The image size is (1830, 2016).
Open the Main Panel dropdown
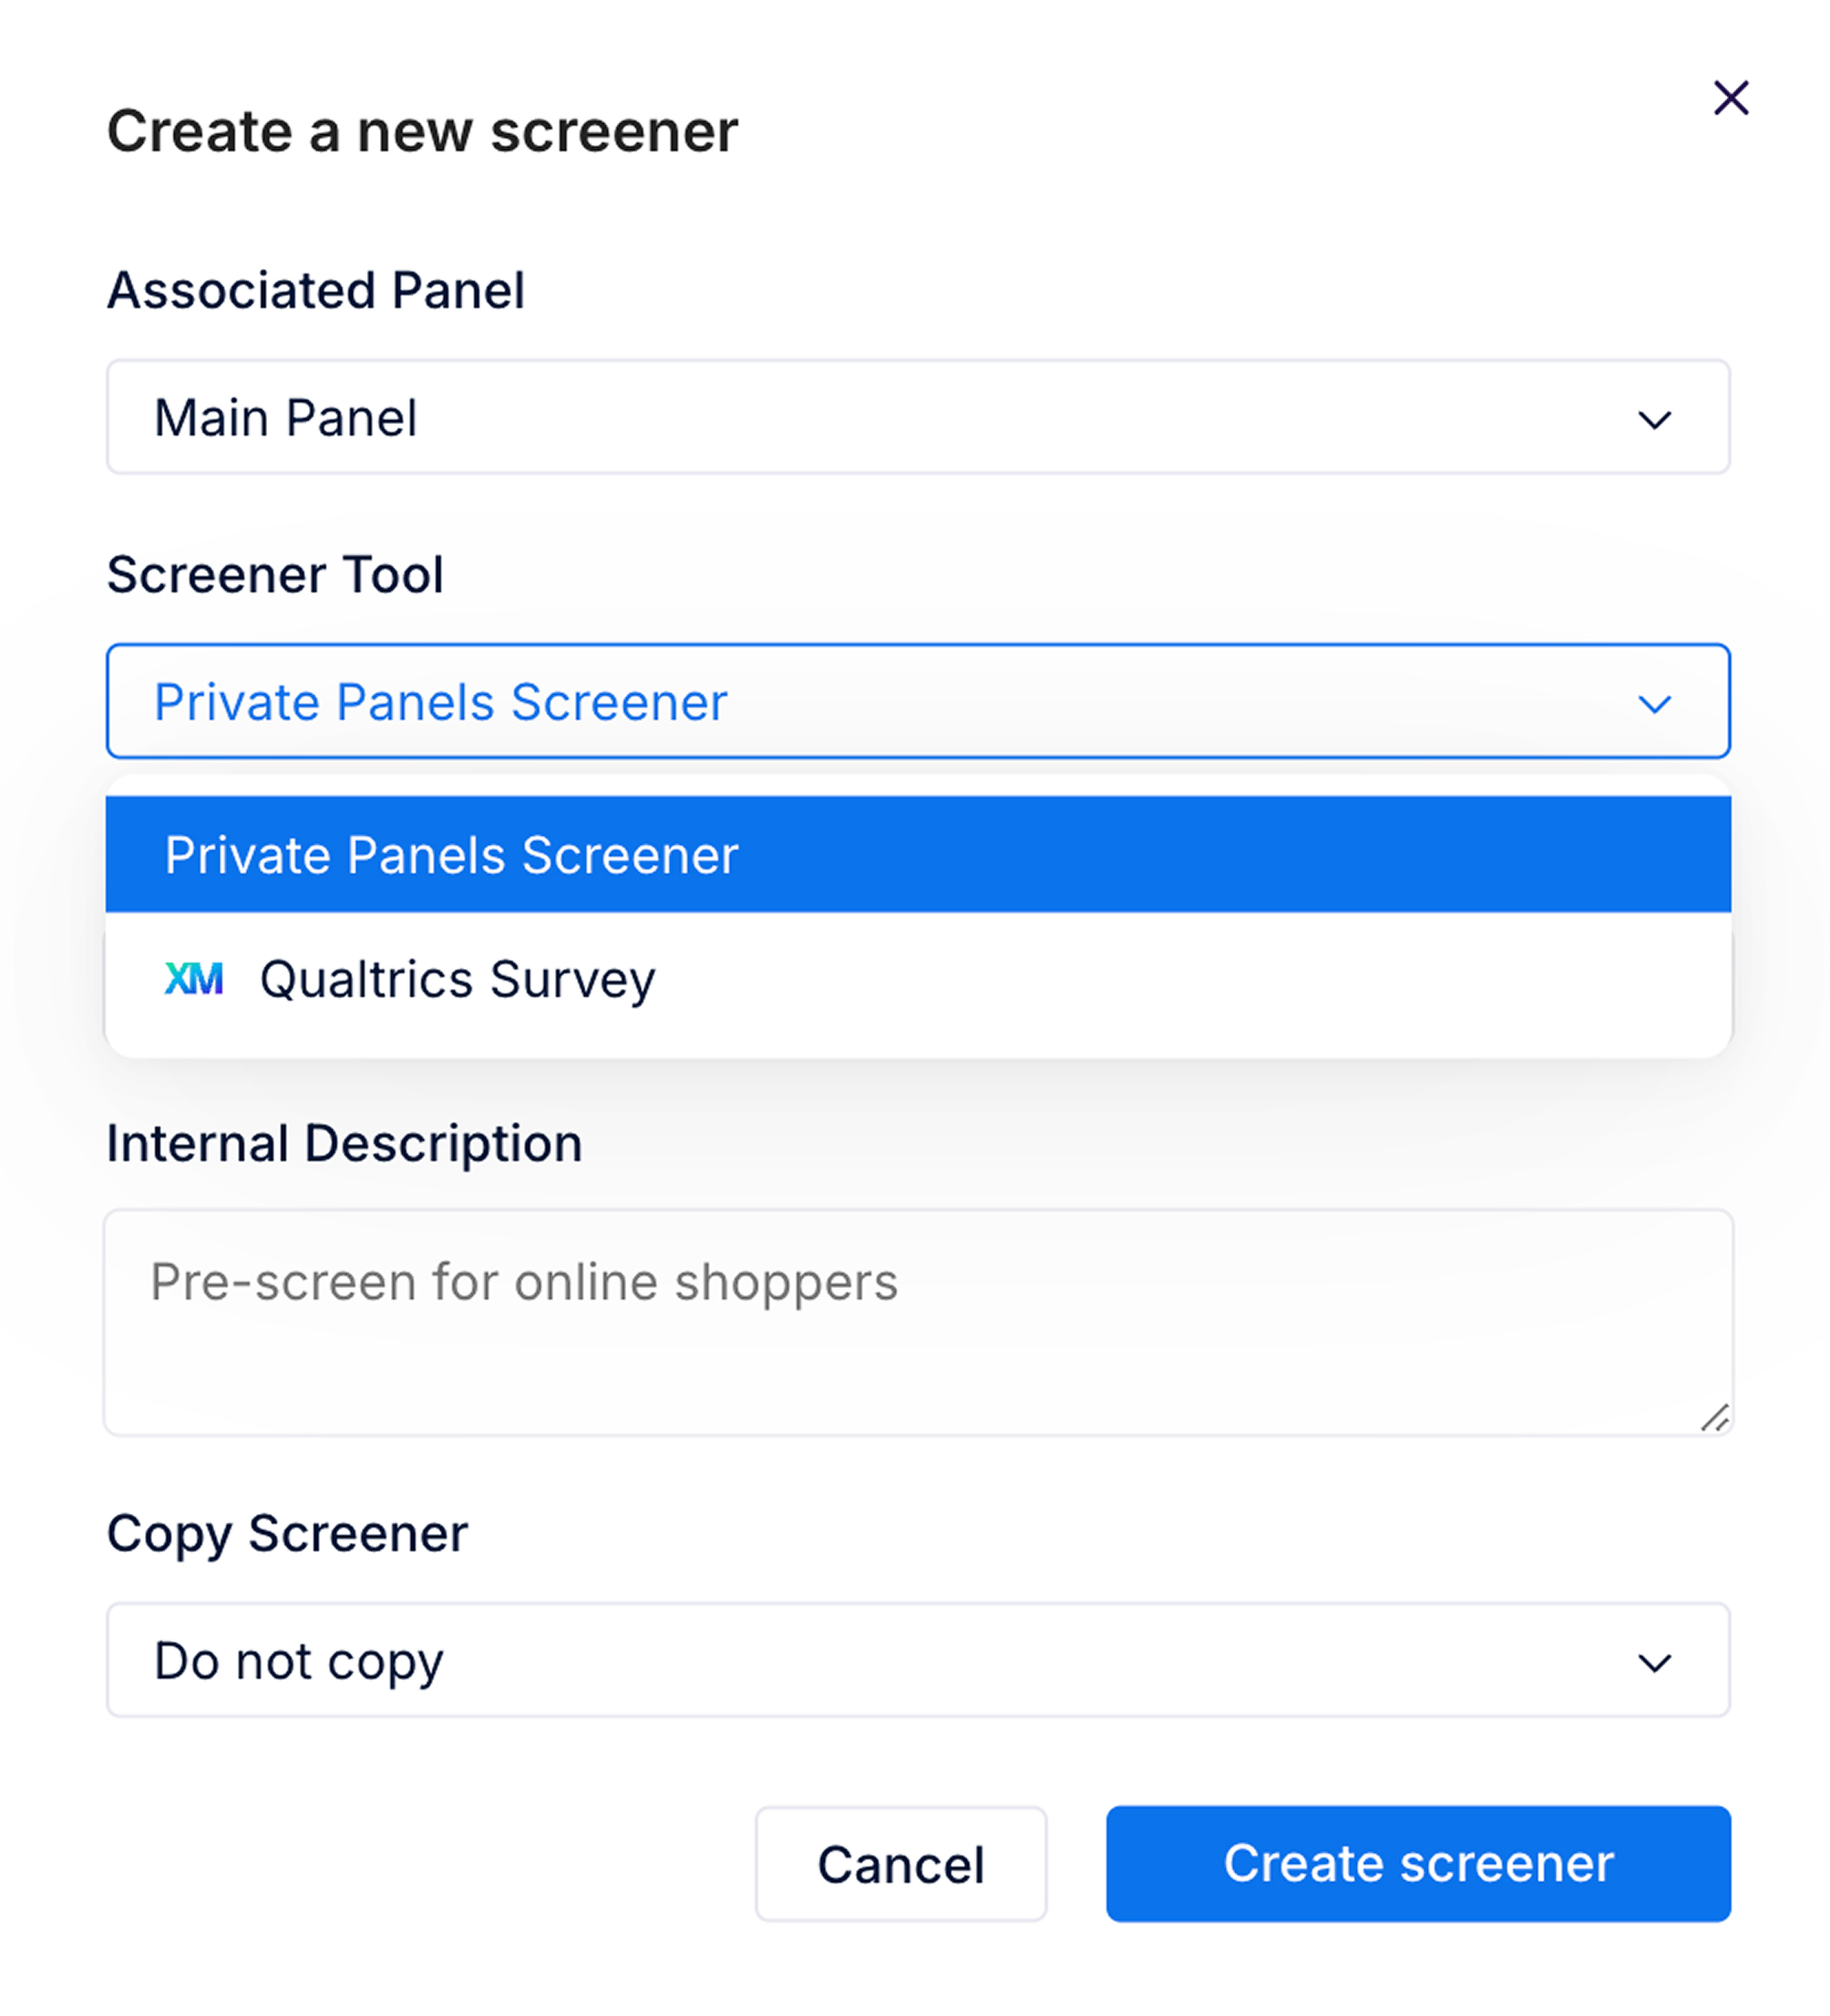coord(918,417)
